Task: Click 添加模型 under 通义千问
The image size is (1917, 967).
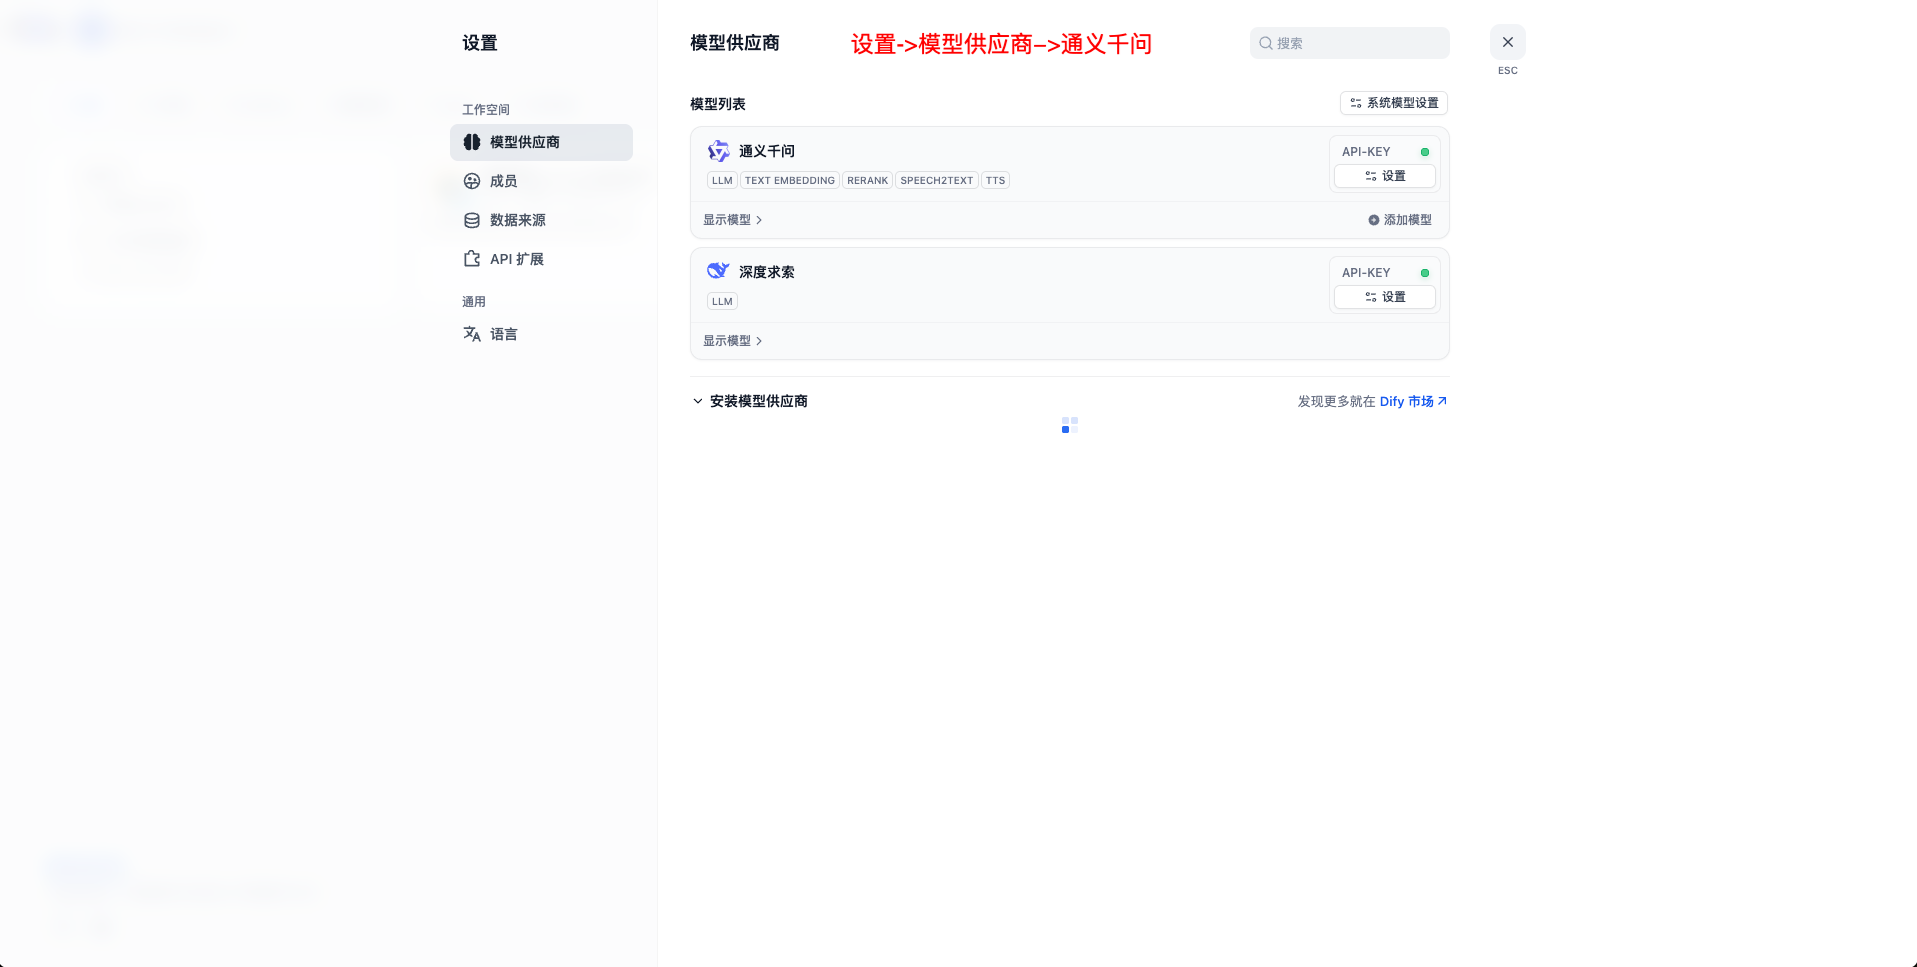Action: [x=1400, y=220]
